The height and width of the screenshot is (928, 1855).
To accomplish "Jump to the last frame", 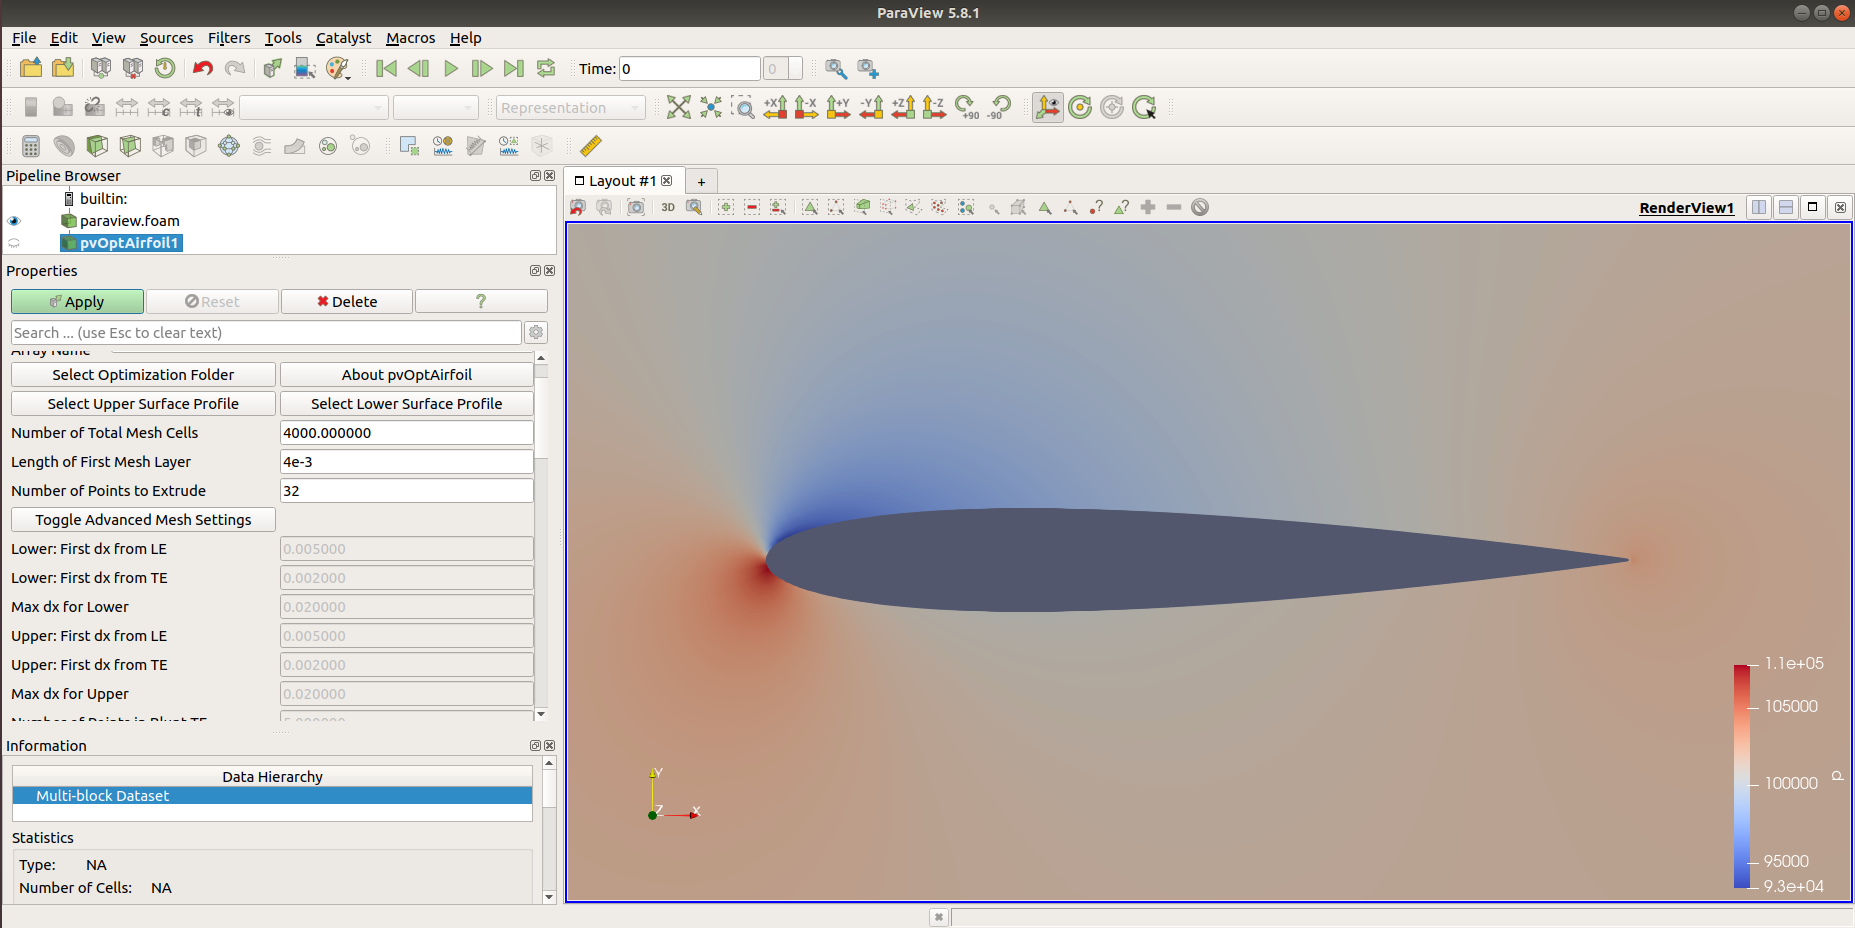I will pyautogui.click(x=514, y=68).
